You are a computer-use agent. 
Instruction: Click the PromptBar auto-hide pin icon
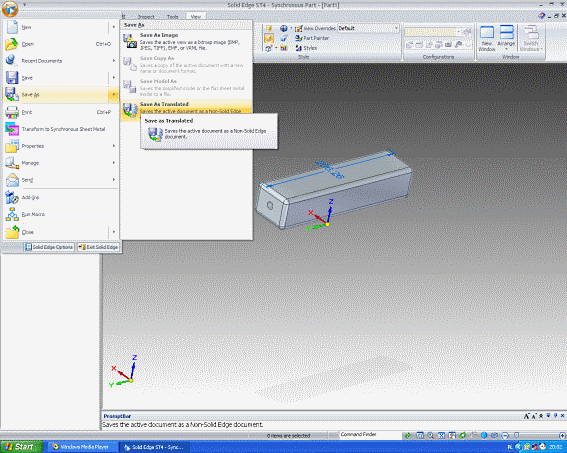(x=555, y=416)
